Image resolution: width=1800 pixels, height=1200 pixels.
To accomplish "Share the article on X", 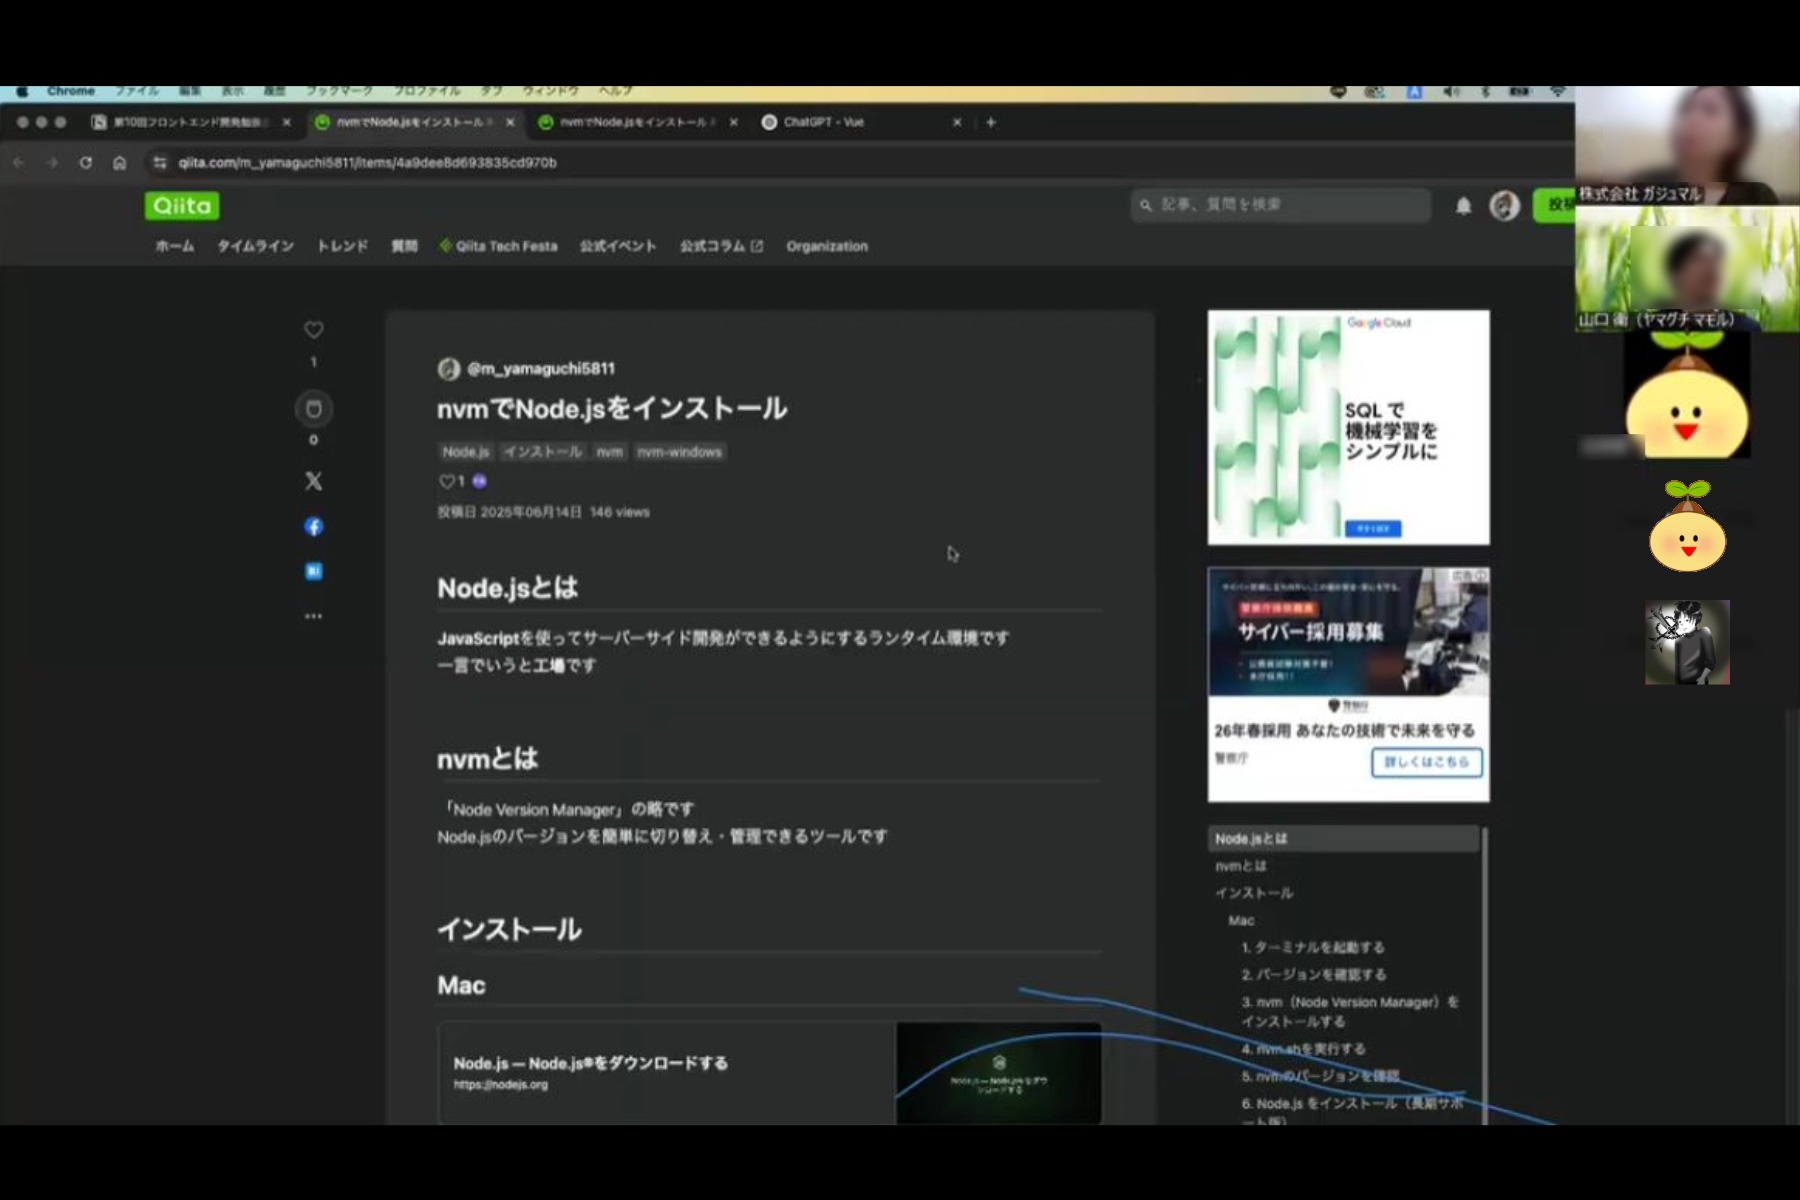I will (x=313, y=481).
